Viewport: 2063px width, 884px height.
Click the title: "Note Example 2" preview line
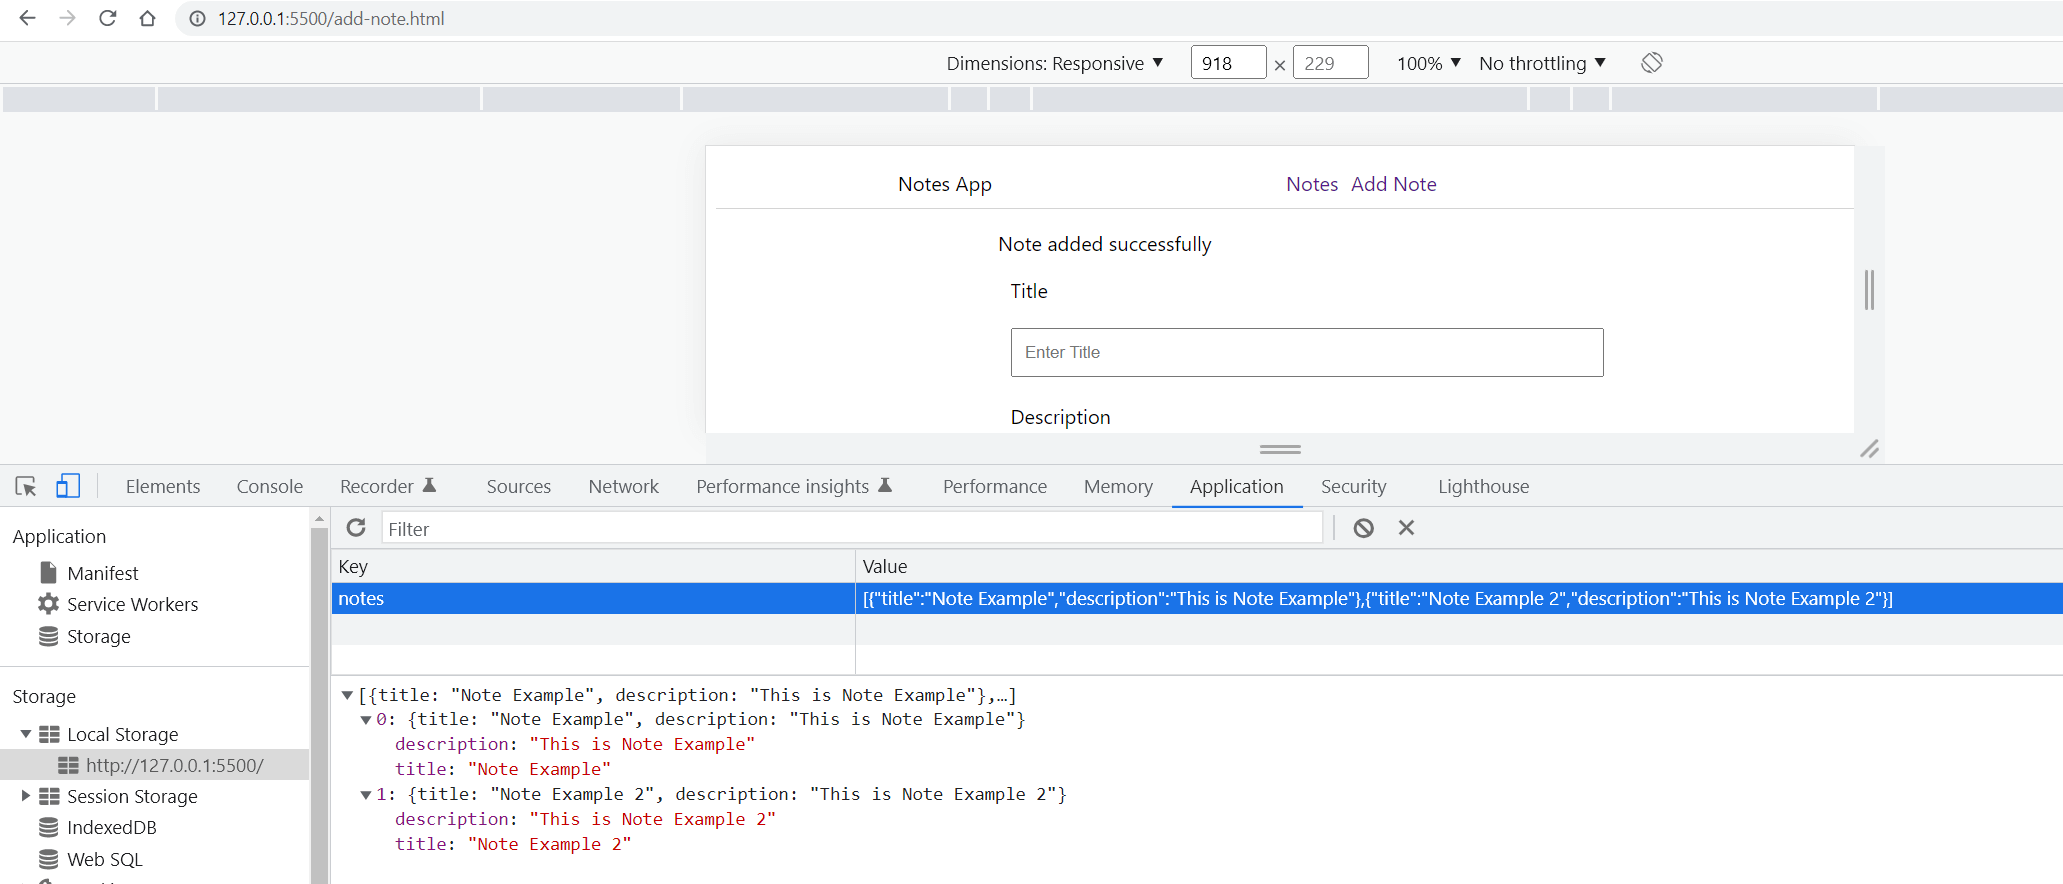[513, 844]
